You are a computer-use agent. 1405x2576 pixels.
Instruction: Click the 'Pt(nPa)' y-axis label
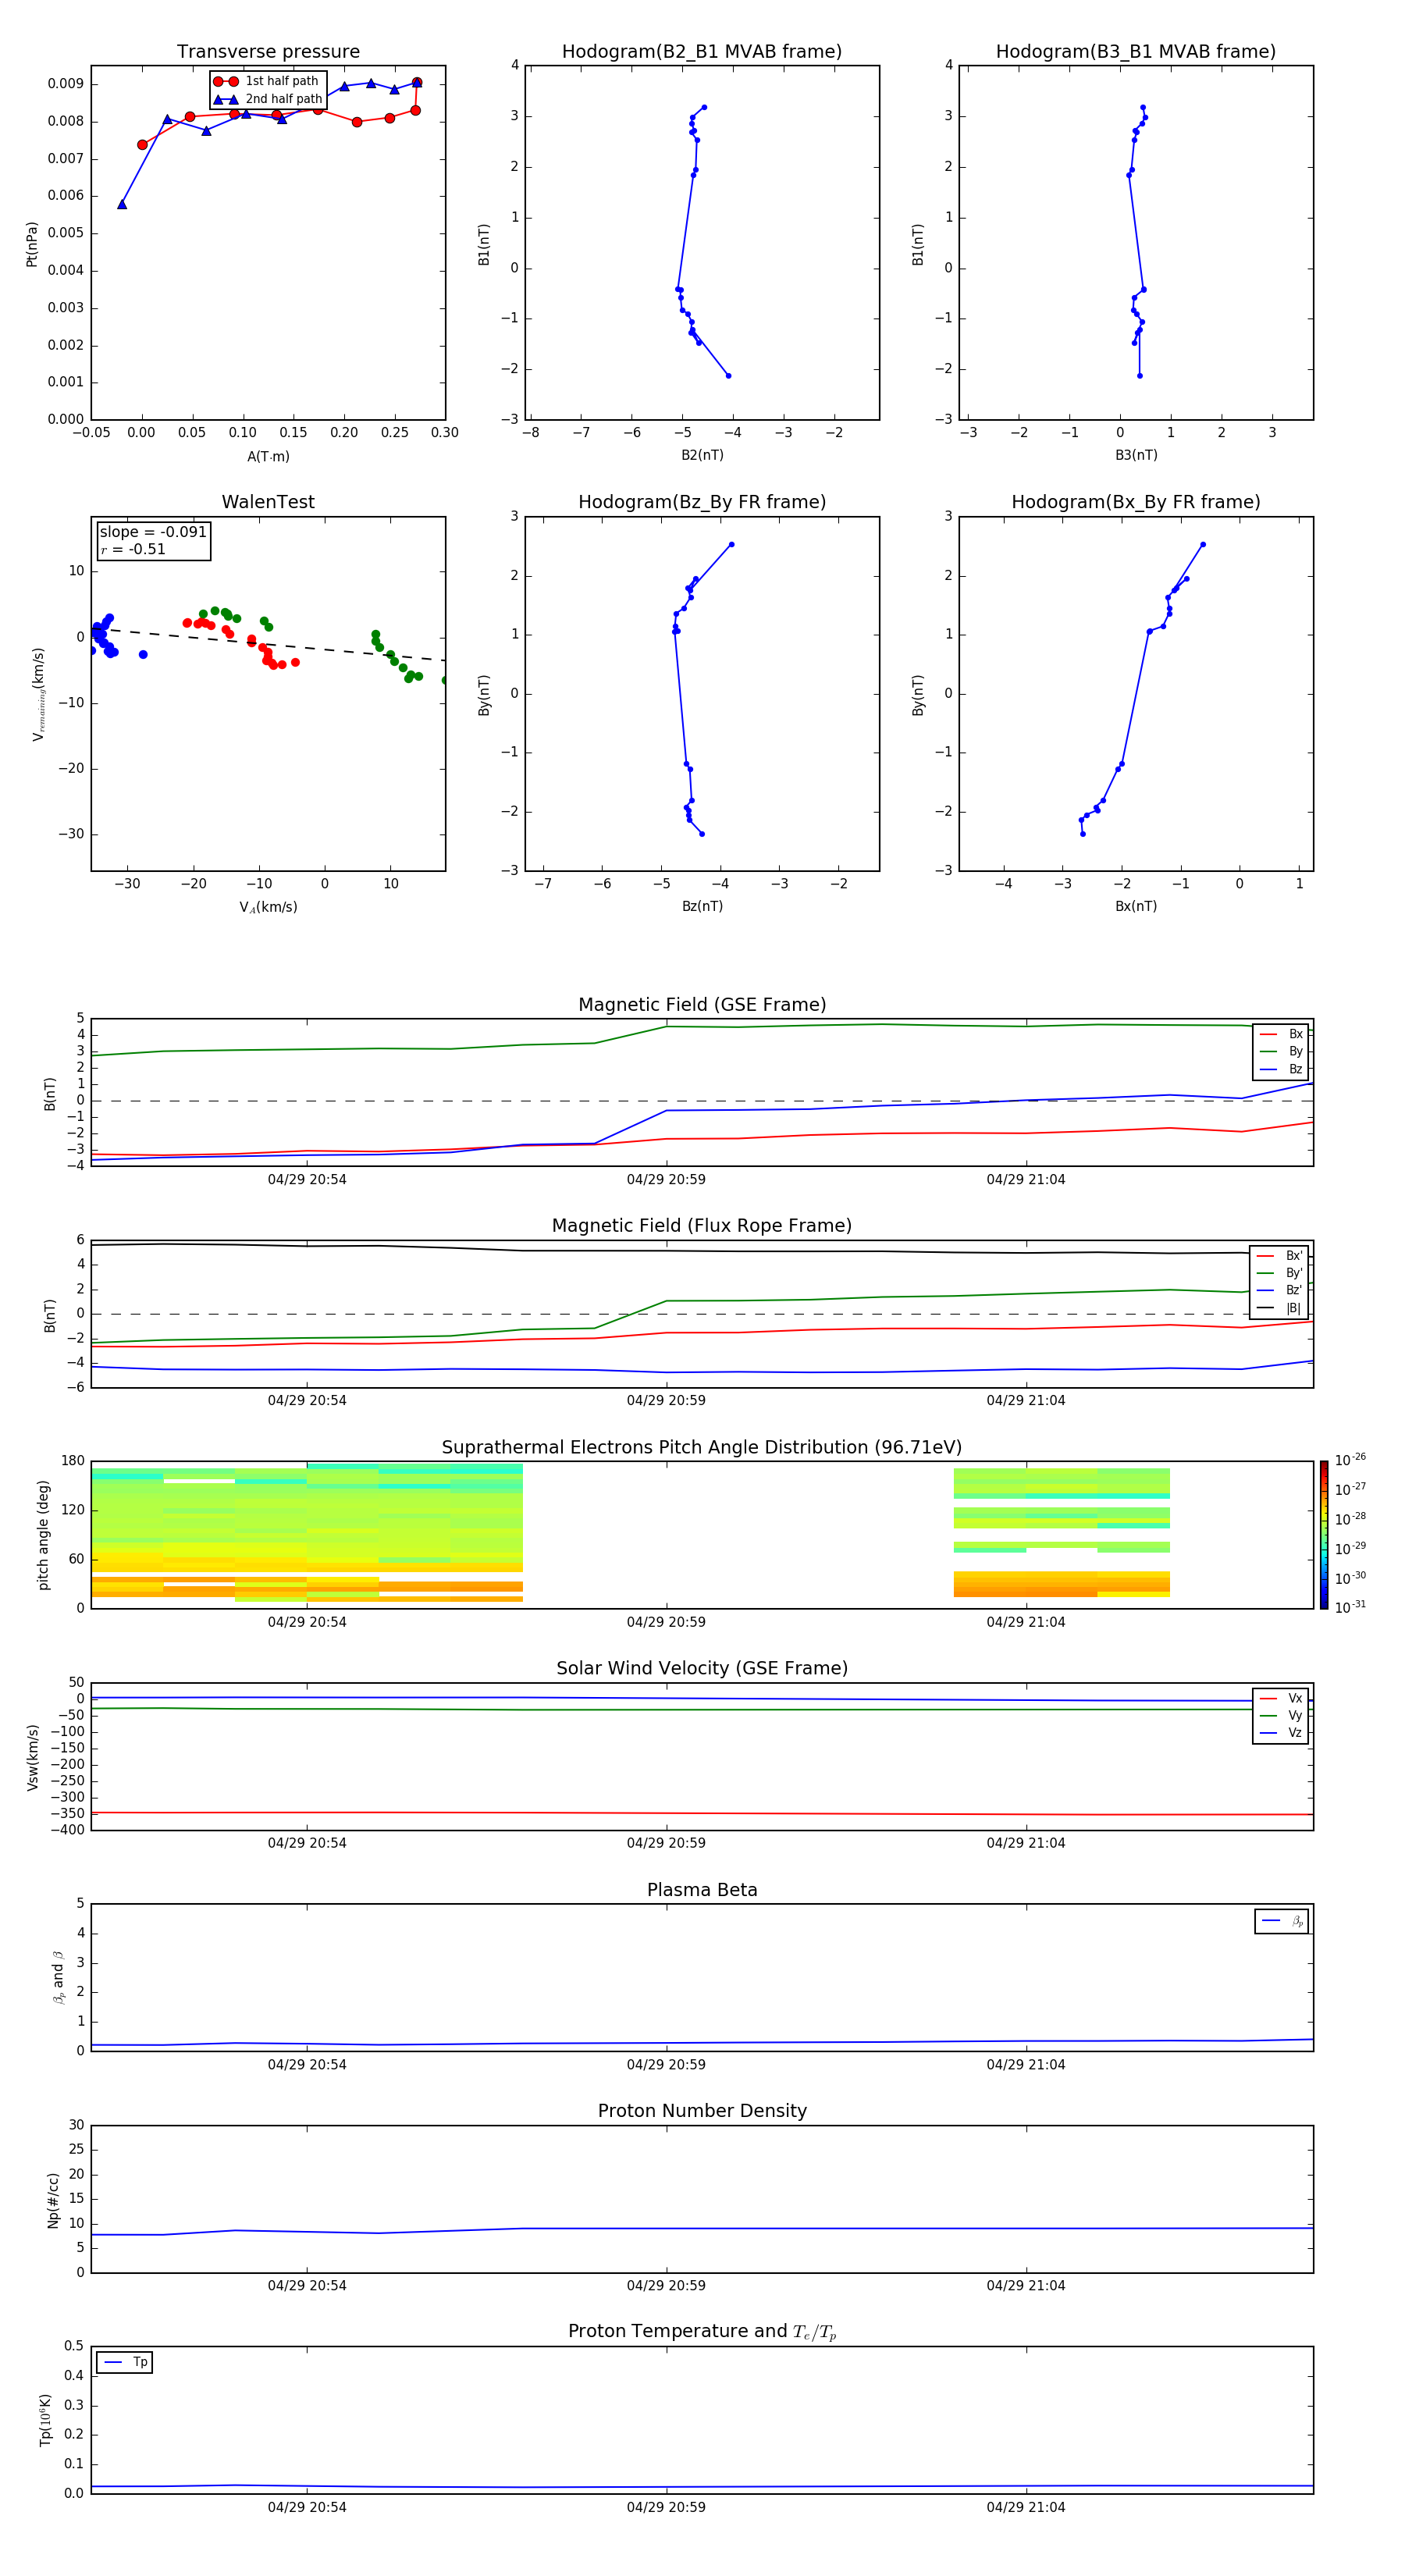coord(31,243)
